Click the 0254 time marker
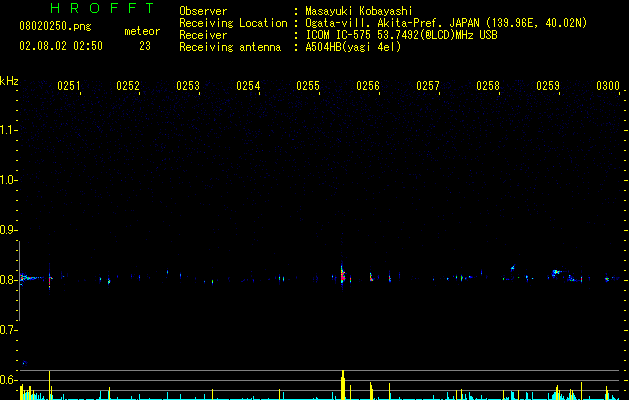The image size is (629, 400). pyautogui.click(x=248, y=85)
